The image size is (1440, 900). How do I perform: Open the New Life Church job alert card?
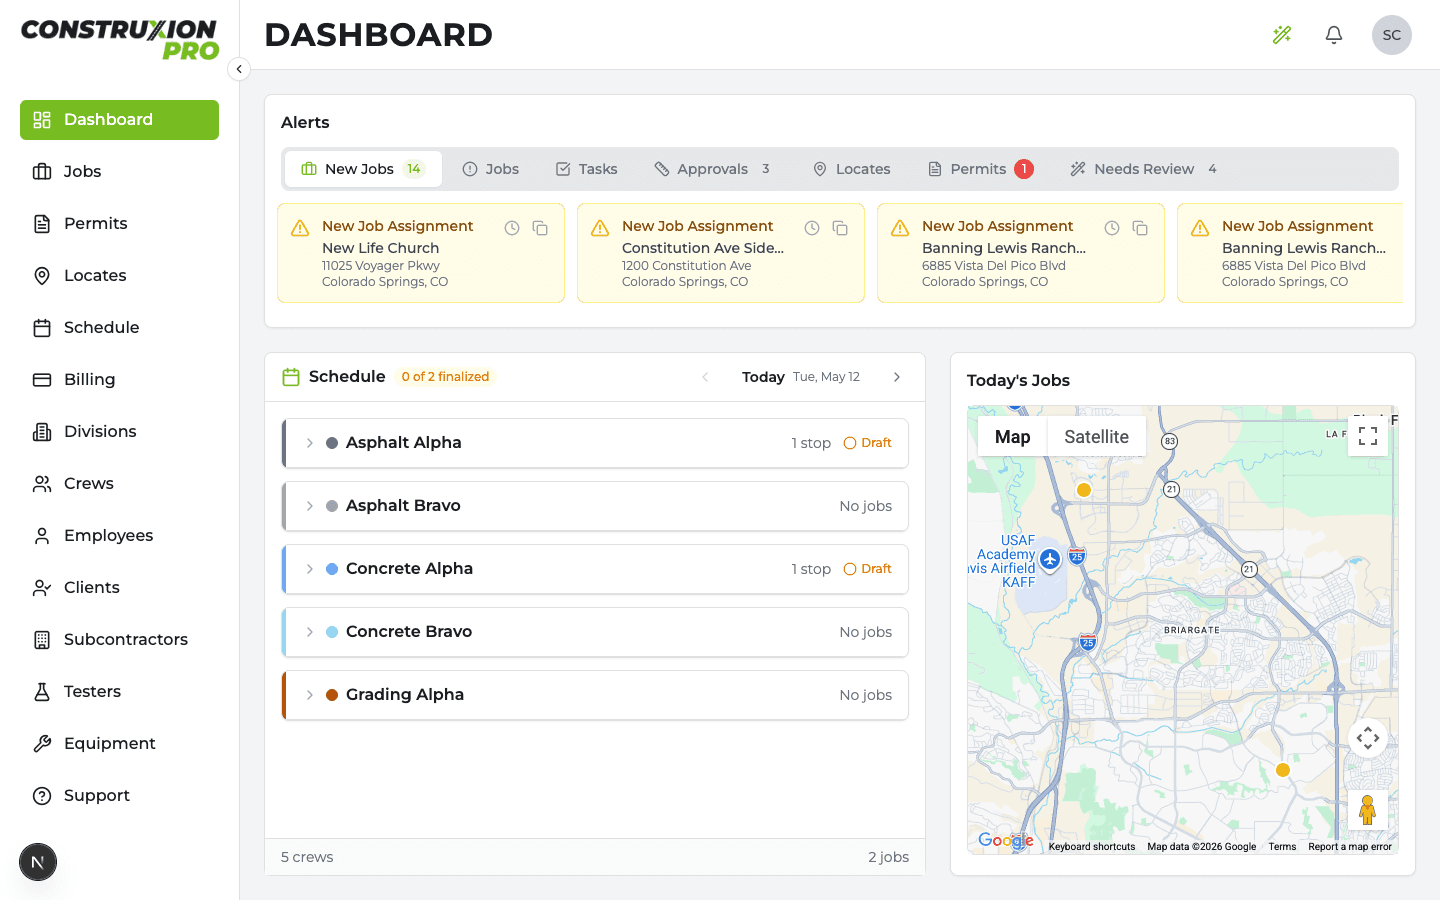[421, 253]
